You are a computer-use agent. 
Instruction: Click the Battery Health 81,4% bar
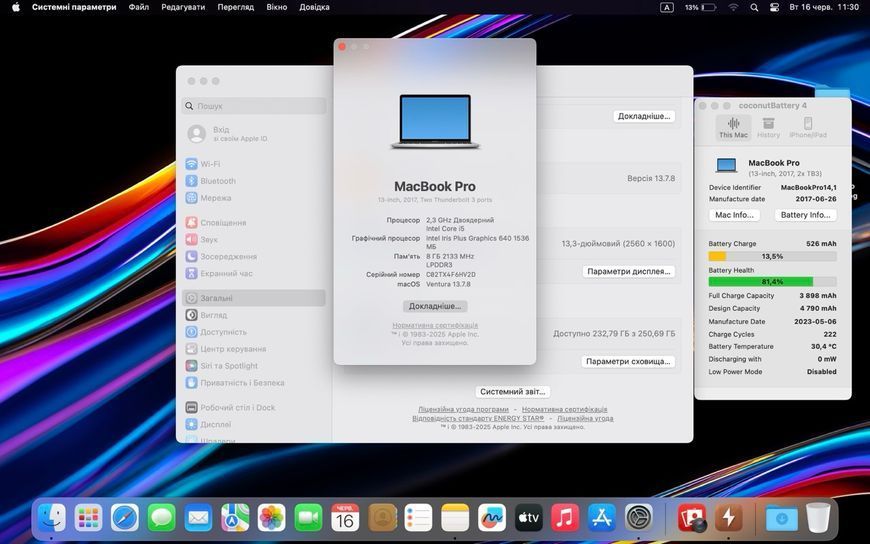pyautogui.click(x=772, y=281)
